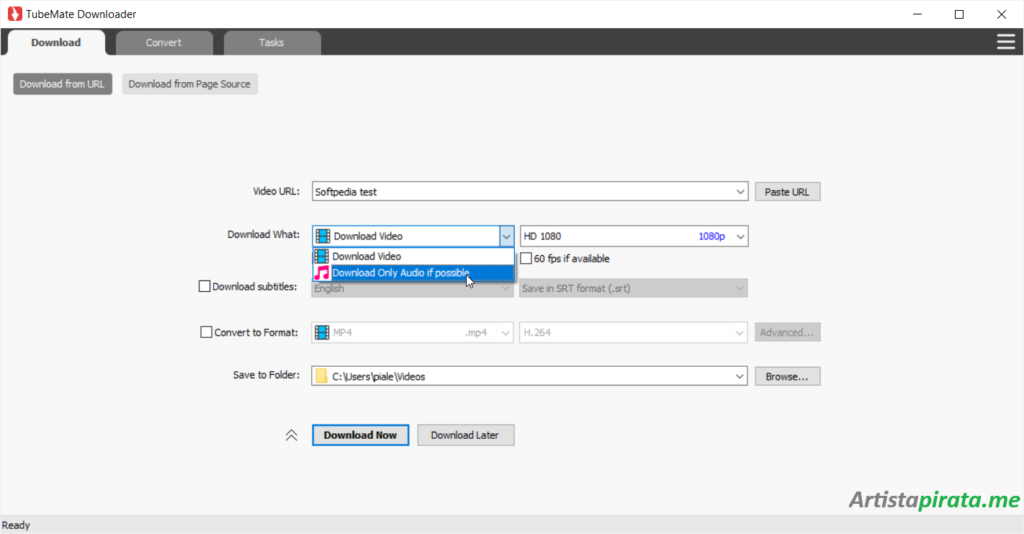The width and height of the screenshot is (1024, 534).
Task: Minimize the TubeMate window
Action: click(918, 14)
